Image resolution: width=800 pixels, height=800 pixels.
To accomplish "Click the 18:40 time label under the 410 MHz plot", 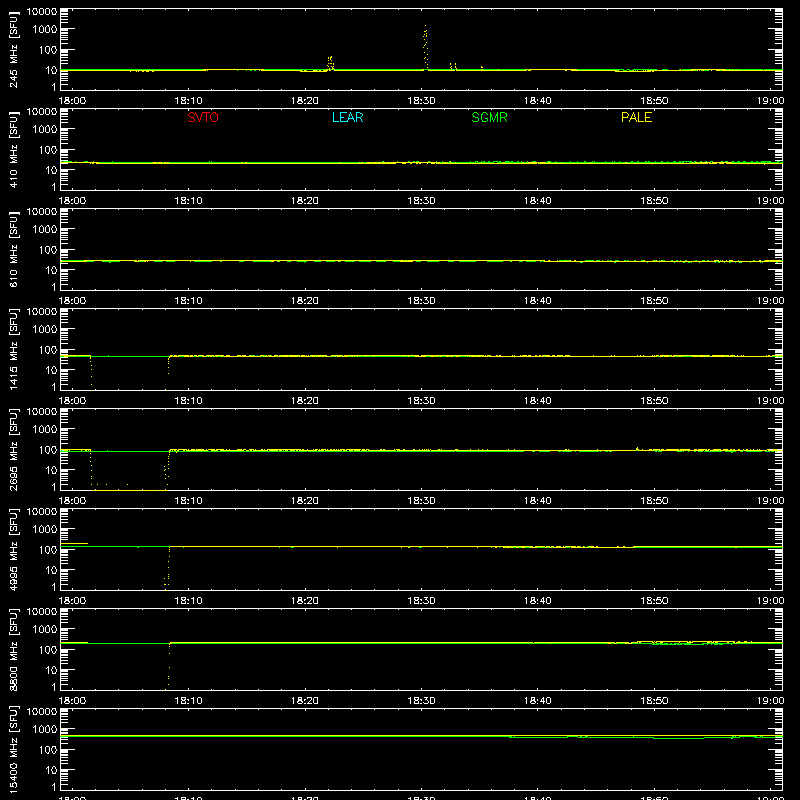I will 538,201.
